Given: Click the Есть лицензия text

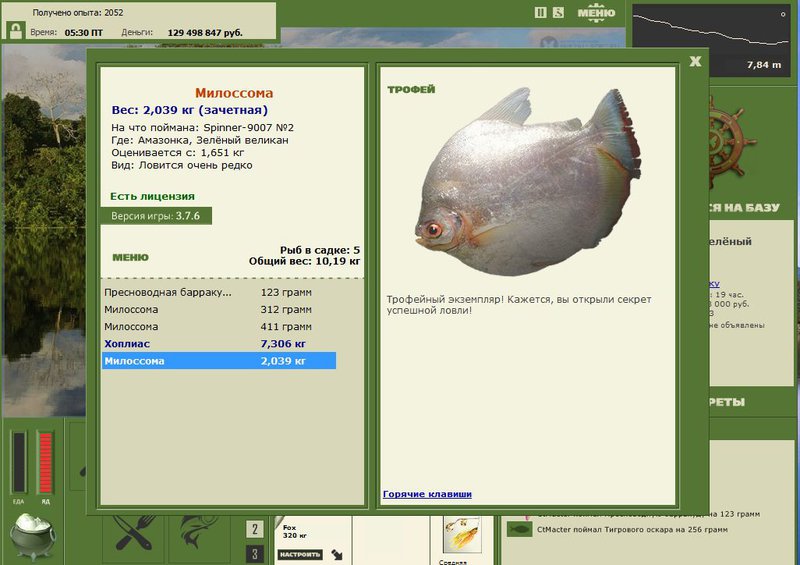Looking at the screenshot, I should coord(152,196).
